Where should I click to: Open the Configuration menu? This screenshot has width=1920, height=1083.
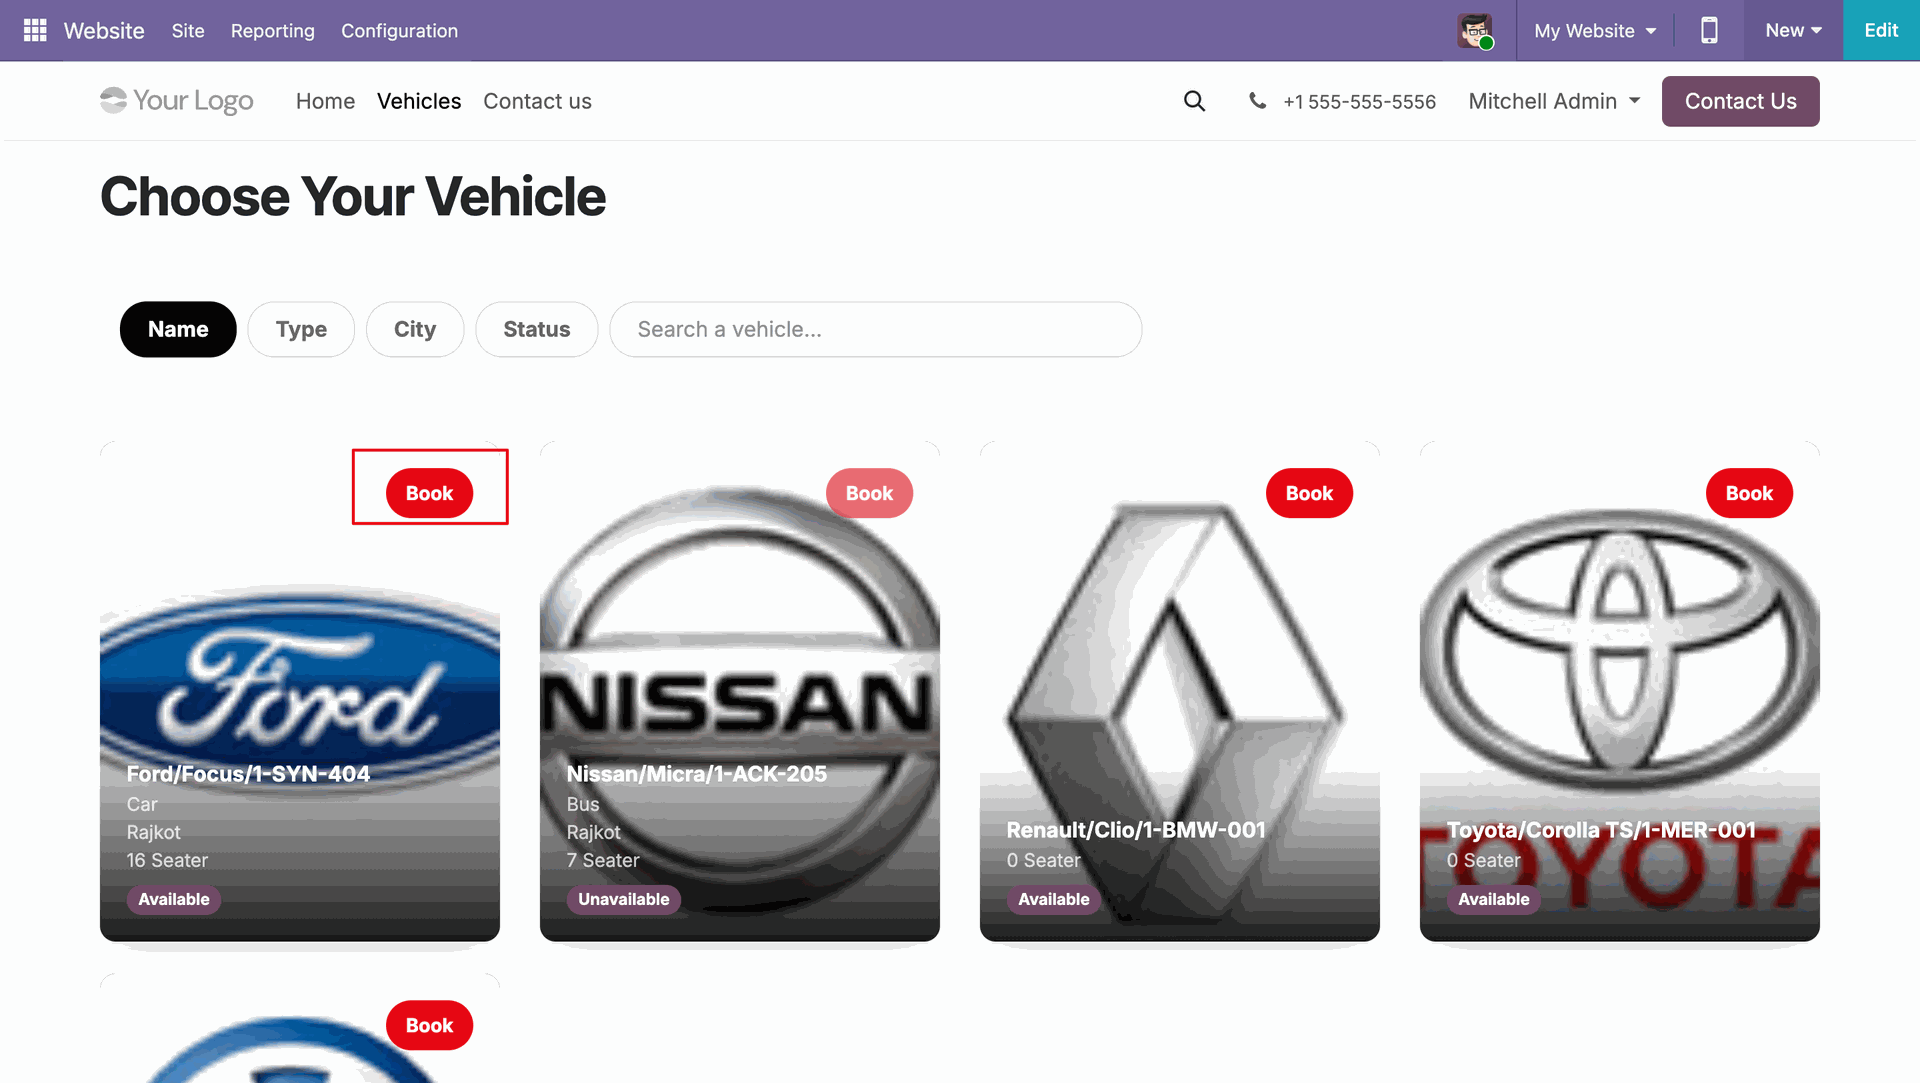(399, 30)
